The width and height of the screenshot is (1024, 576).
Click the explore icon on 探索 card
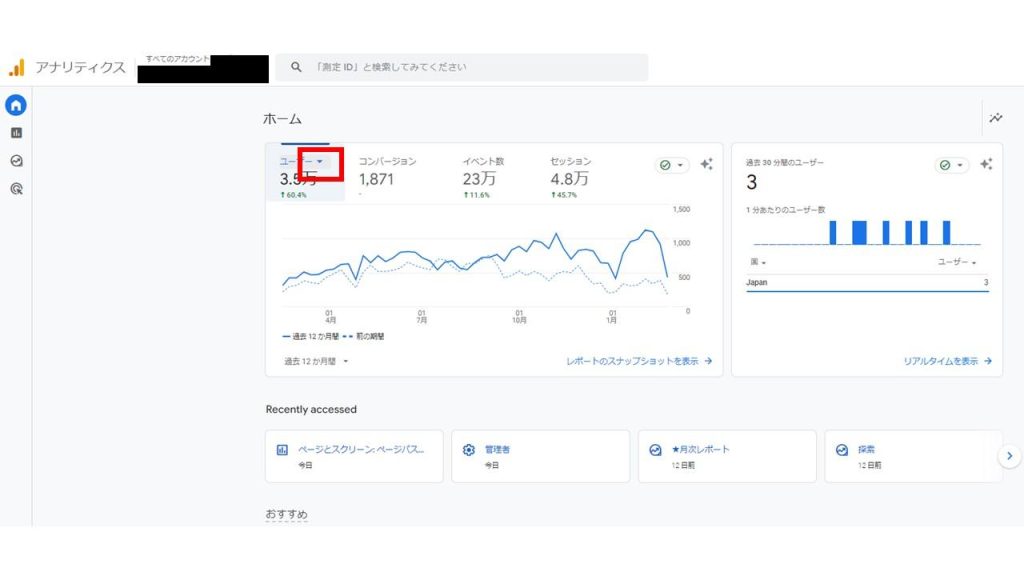[x=842, y=450]
